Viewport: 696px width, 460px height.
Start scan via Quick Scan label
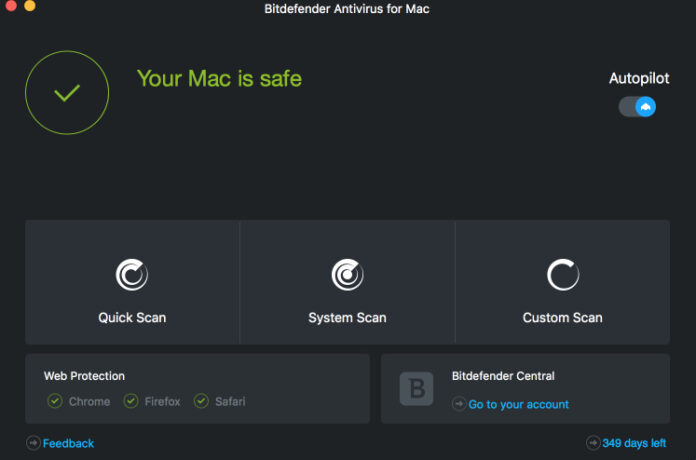point(132,318)
